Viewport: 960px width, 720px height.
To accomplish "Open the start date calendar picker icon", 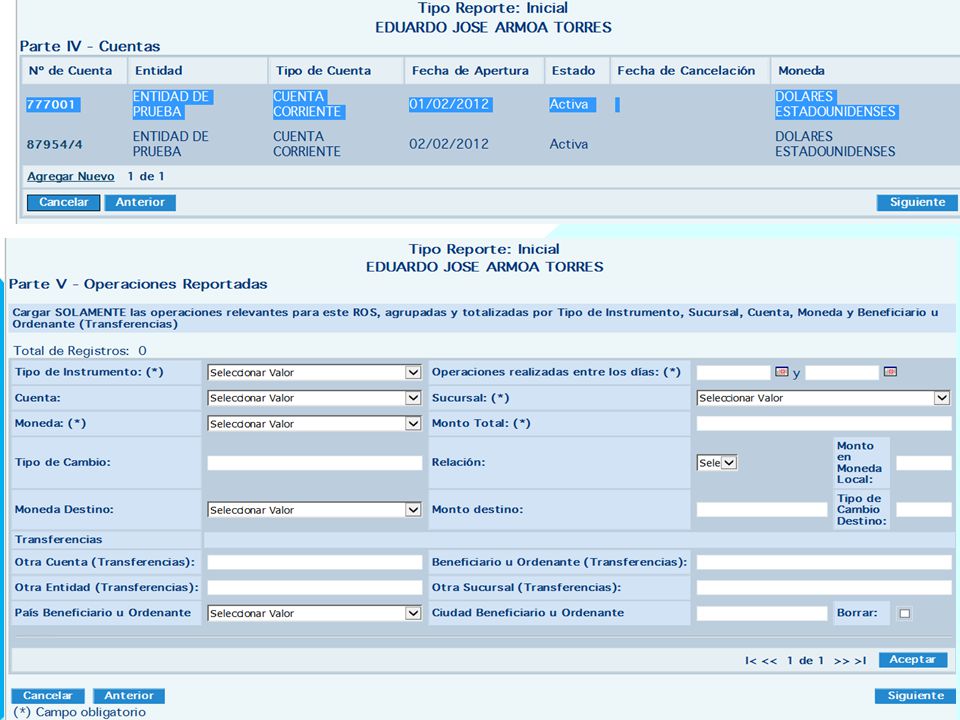I will [x=781, y=372].
